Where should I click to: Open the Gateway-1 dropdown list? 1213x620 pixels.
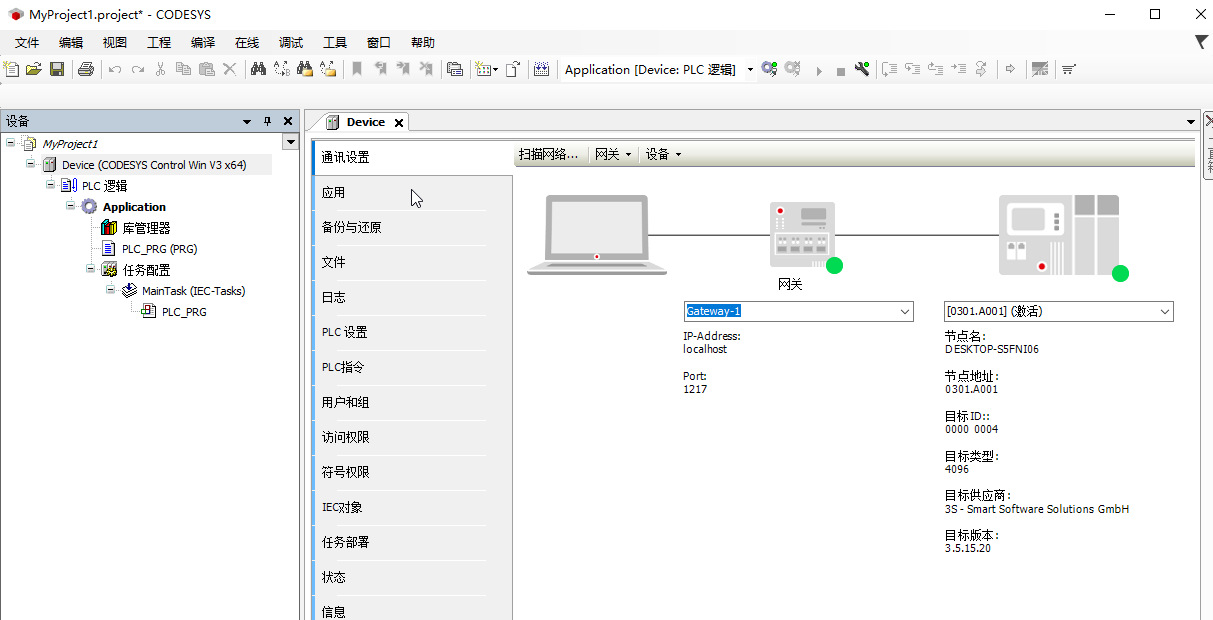click(903, 311)
